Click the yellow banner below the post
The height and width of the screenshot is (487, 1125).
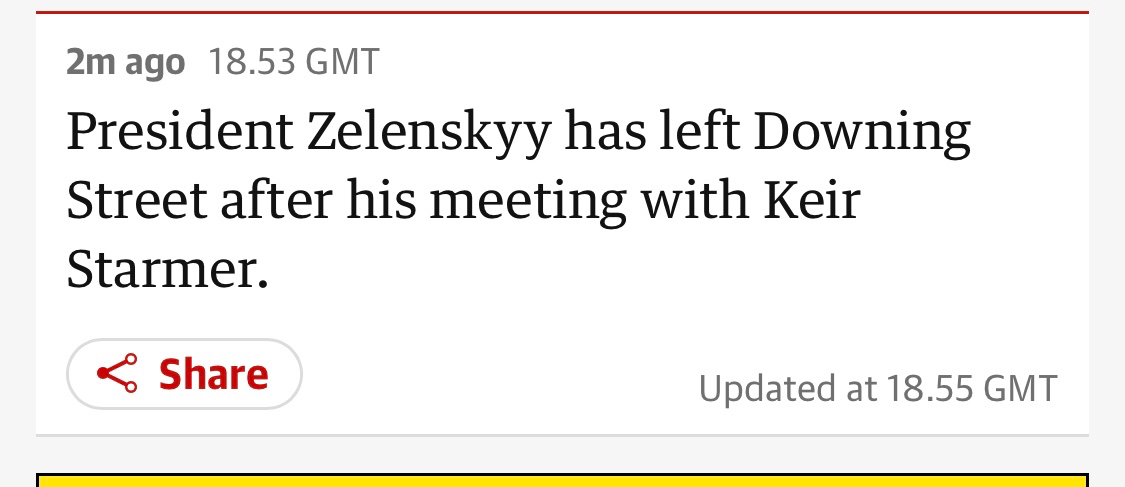(562, 480)
